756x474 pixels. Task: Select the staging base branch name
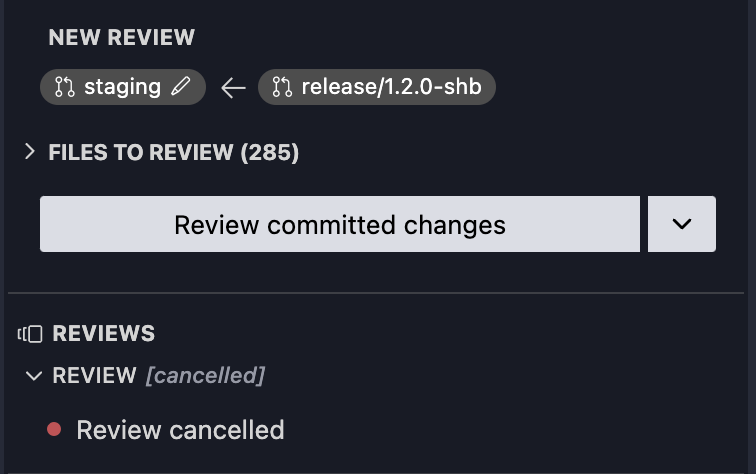(x=122, y=87)
